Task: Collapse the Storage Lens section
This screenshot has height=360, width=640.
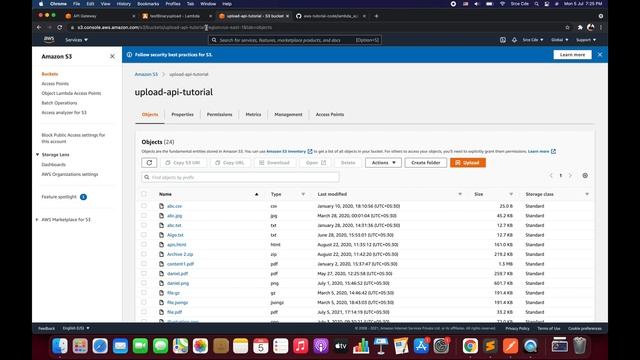Action: (x=38, y=155)
